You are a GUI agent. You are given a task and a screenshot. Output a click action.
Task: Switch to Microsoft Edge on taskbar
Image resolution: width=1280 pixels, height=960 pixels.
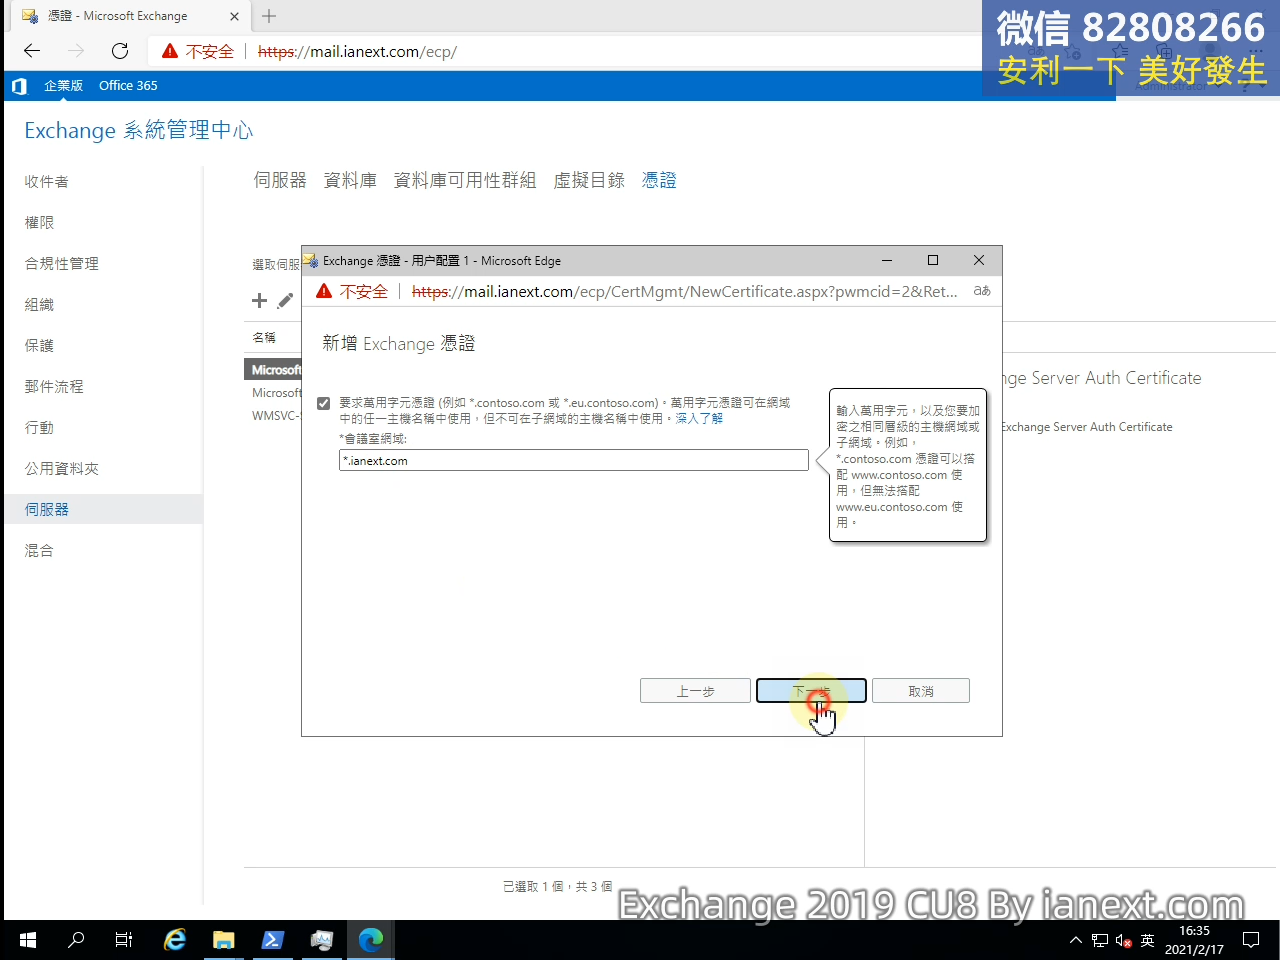[371, 940]
